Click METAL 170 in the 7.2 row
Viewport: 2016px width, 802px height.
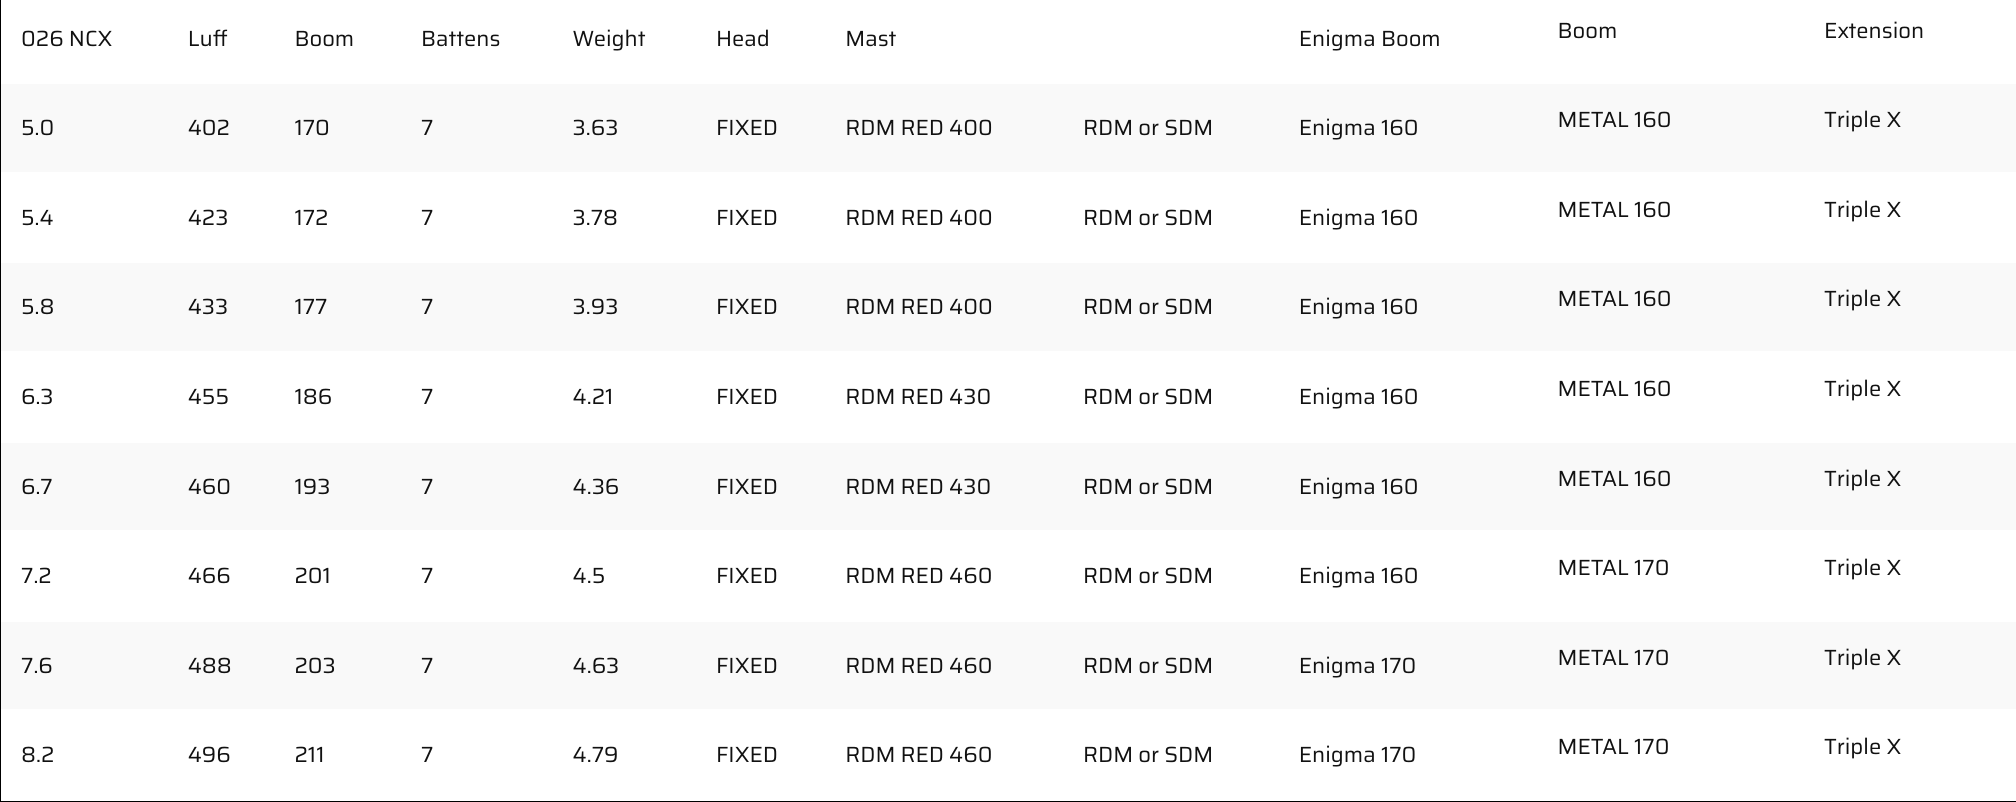[x=1613, y=568]
